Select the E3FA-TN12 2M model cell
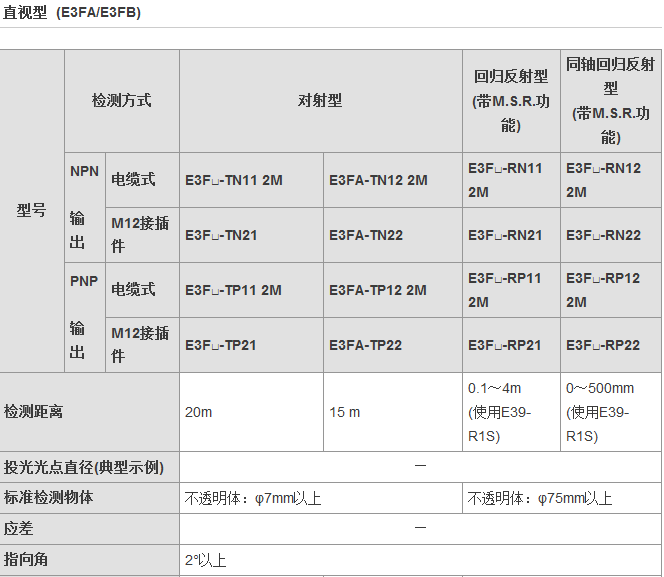The image size is (664, 577). [378, 181]
